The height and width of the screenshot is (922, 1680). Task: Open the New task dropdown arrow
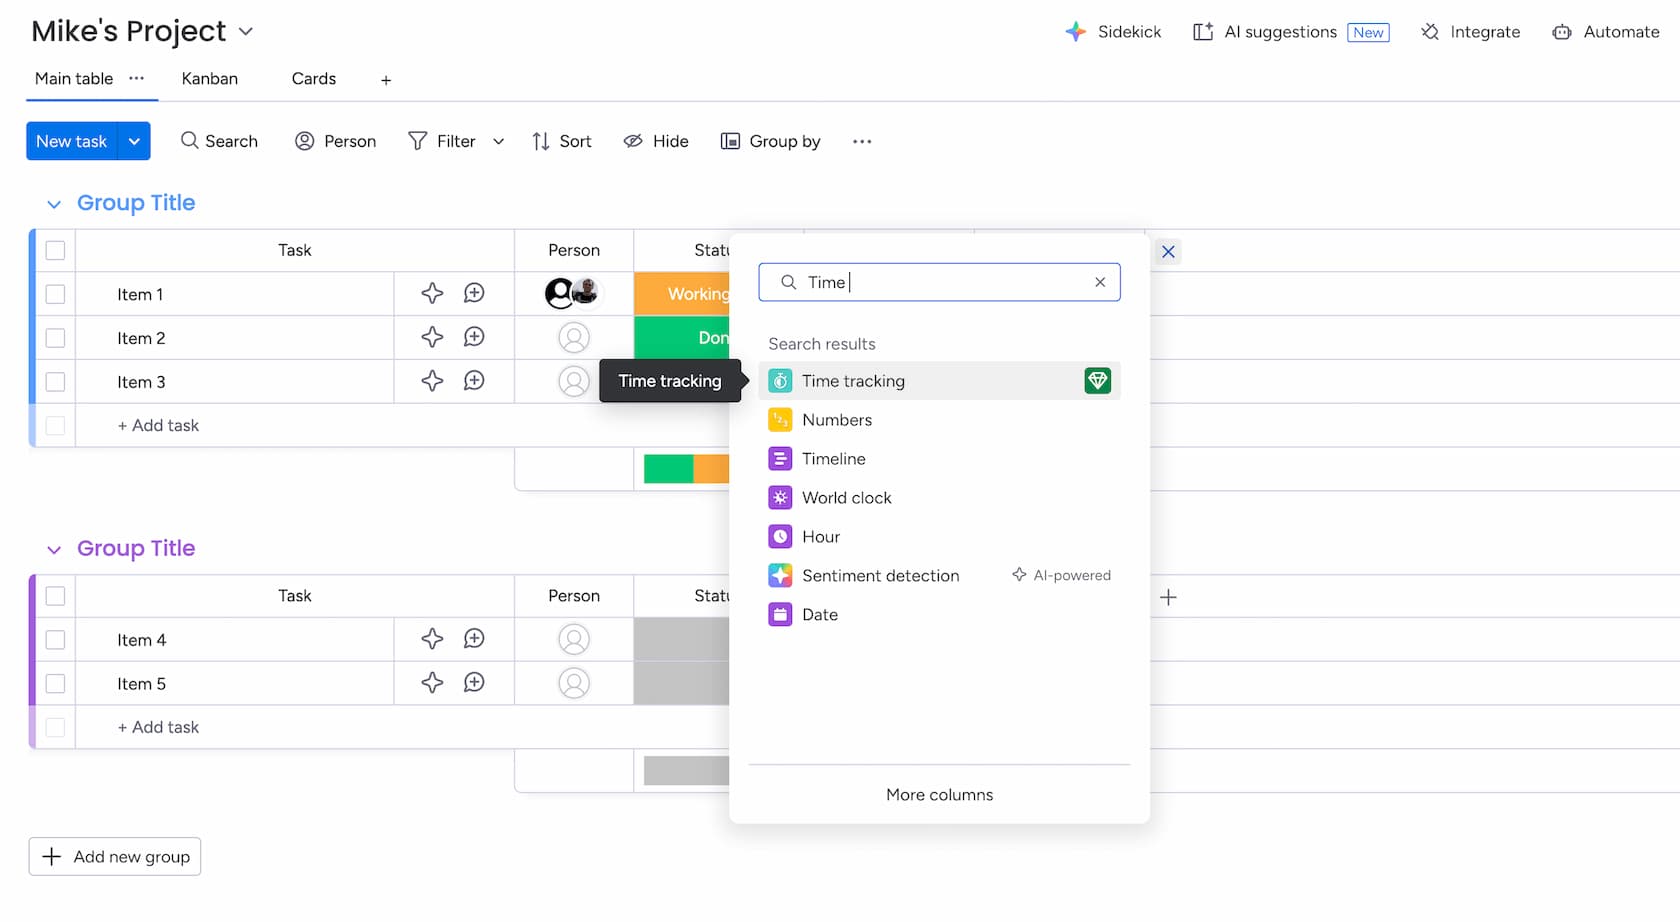coord(134,141)
